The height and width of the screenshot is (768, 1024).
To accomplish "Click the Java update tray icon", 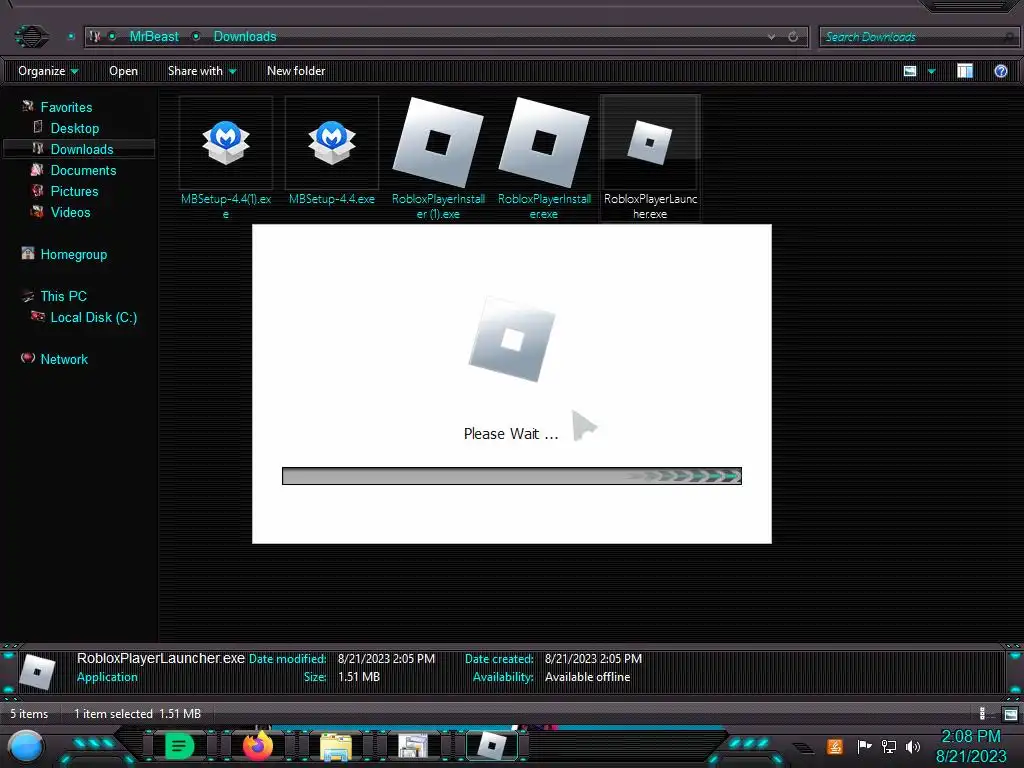I will pyautogui.click(x=835, y=746).
